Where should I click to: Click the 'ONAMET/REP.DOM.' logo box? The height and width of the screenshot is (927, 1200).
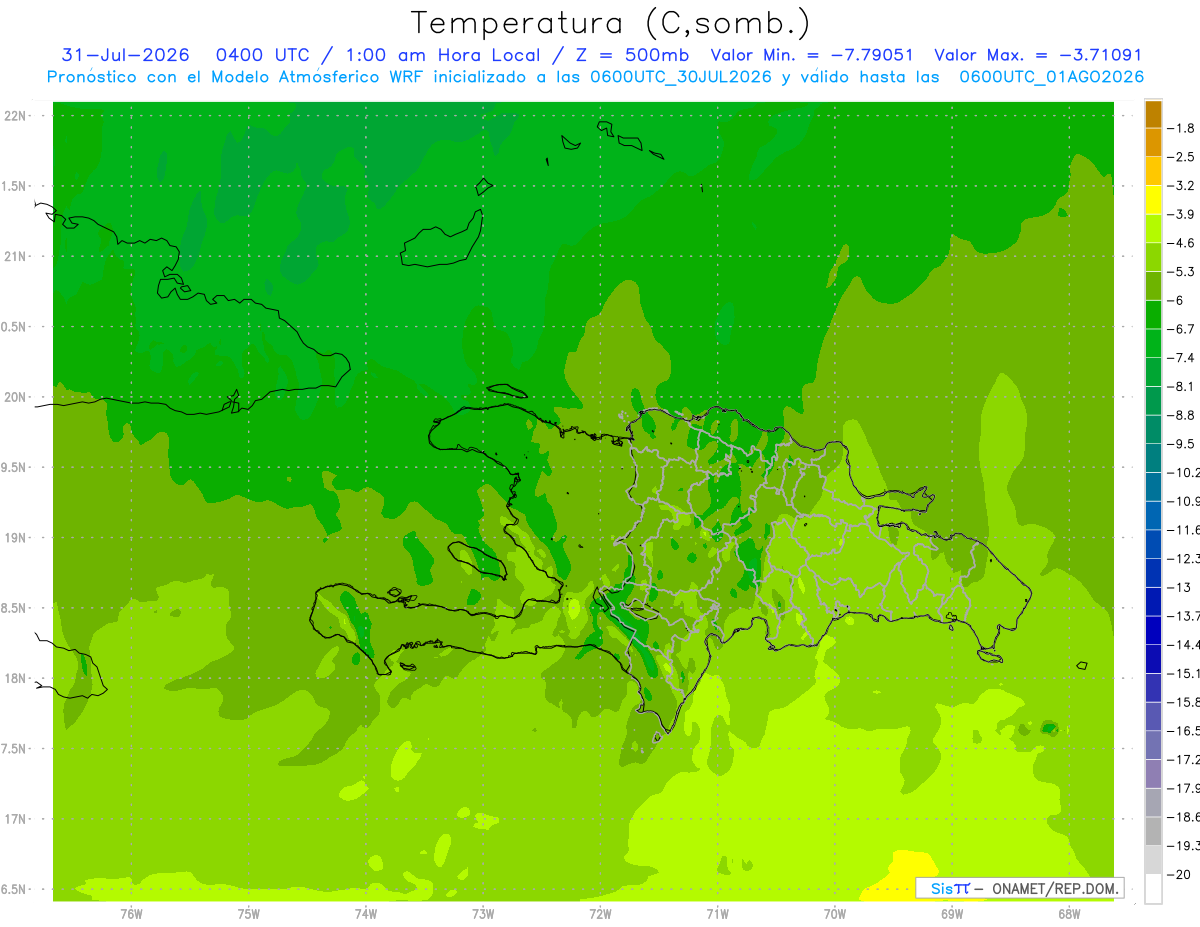[1019, 888]
